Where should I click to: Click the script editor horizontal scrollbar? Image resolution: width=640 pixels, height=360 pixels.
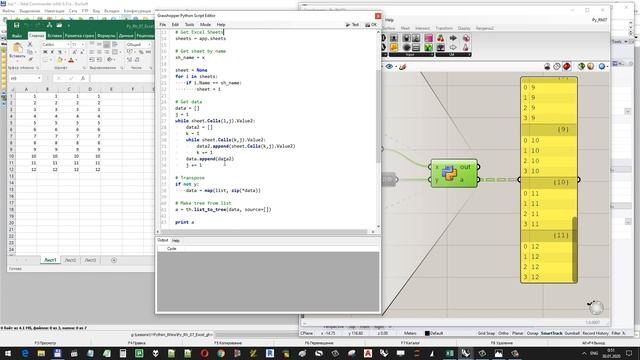tap(263, 232)
